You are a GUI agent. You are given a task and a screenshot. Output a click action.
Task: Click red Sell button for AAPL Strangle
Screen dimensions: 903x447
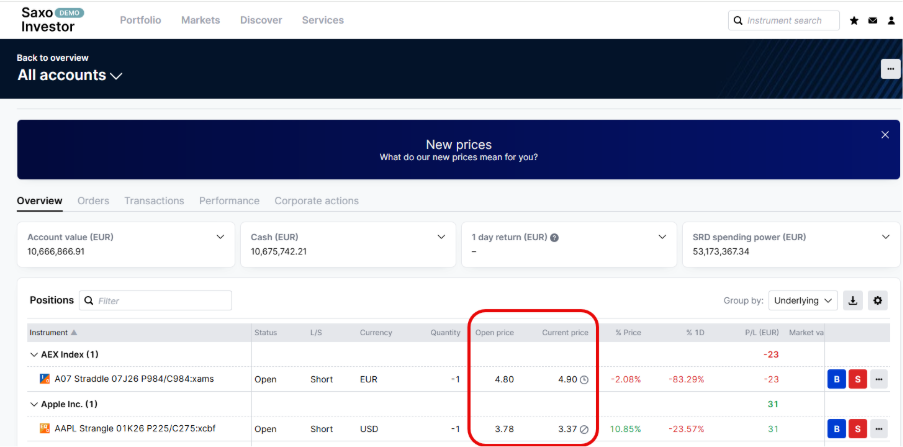(857, 429)
